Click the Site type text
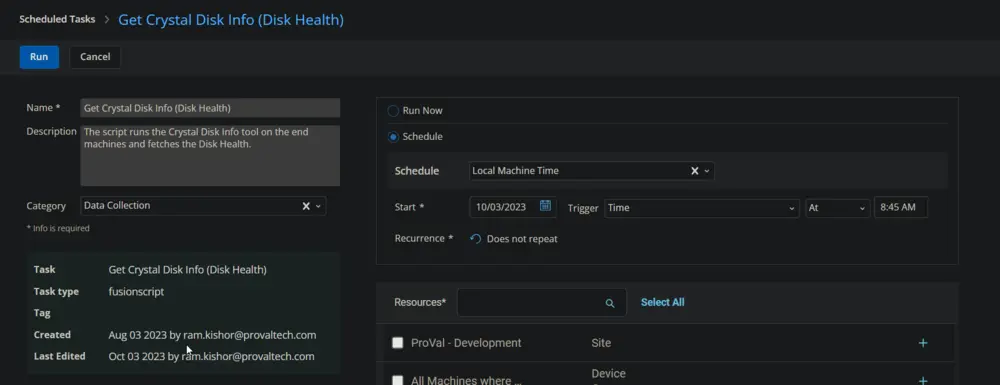 pos(601,343)
